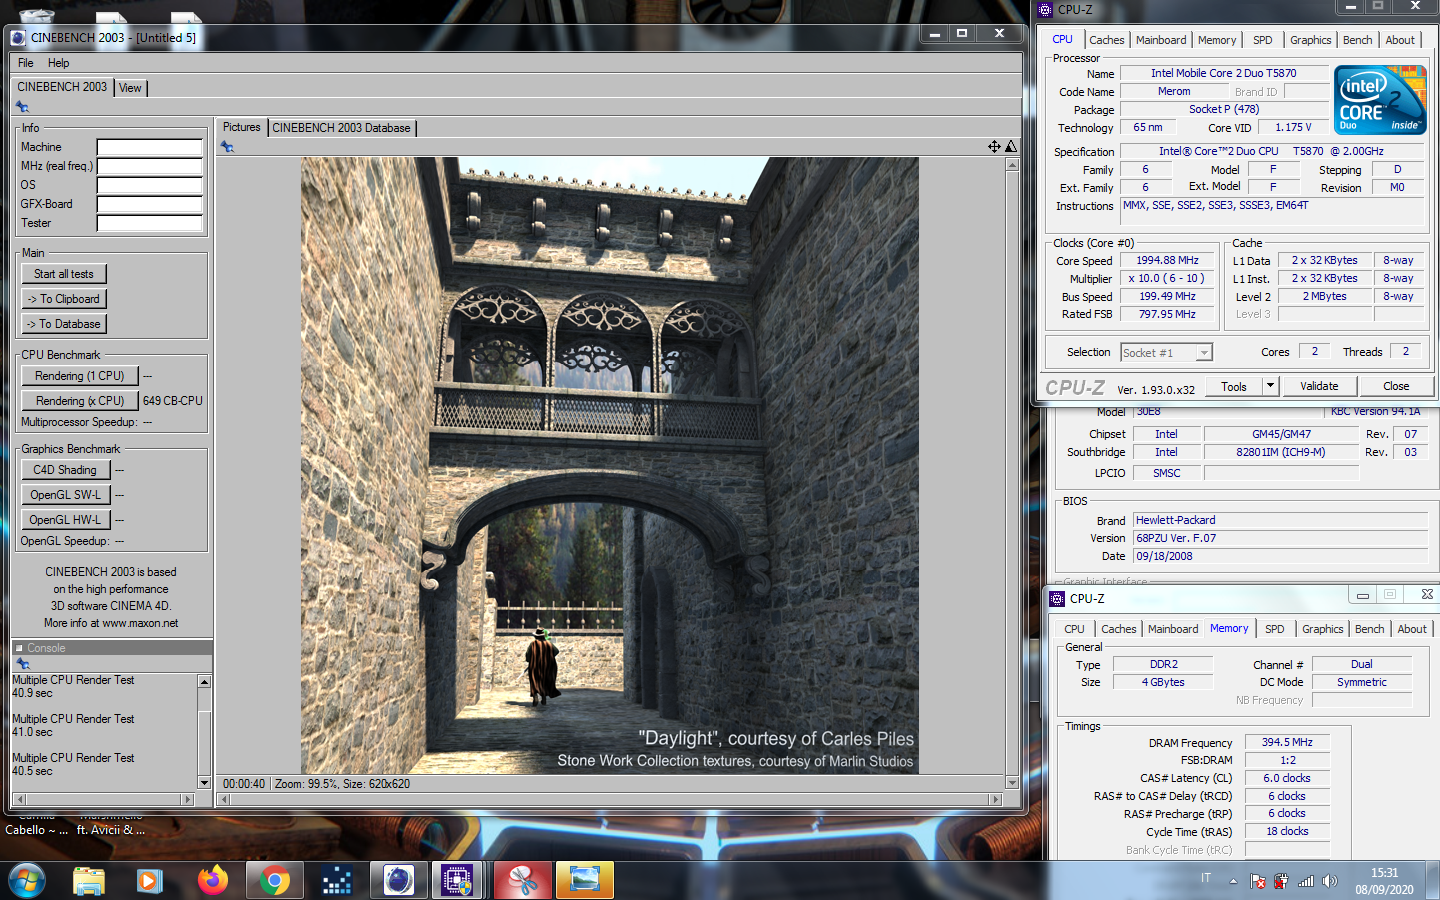Screen dimensions: 1440x900
Task: Run the OpenGL HW-L test
Action: tap(65, 520)
